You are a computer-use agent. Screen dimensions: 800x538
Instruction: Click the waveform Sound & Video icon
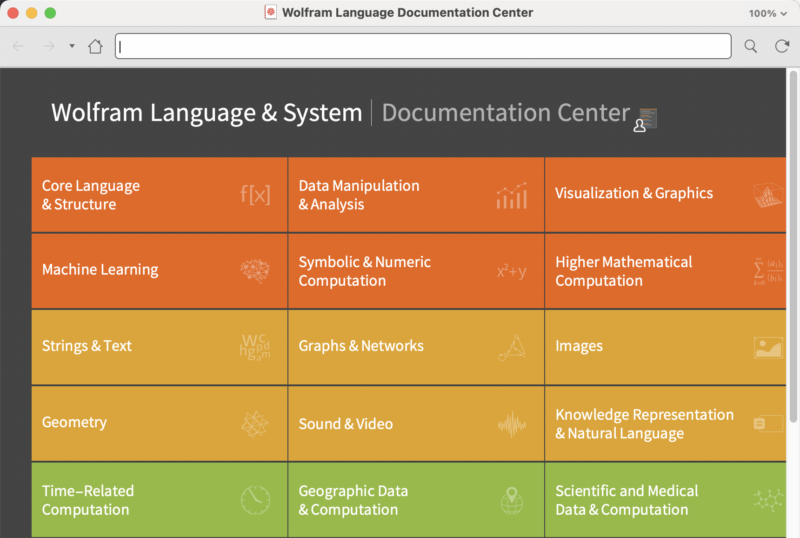[512, 424]
